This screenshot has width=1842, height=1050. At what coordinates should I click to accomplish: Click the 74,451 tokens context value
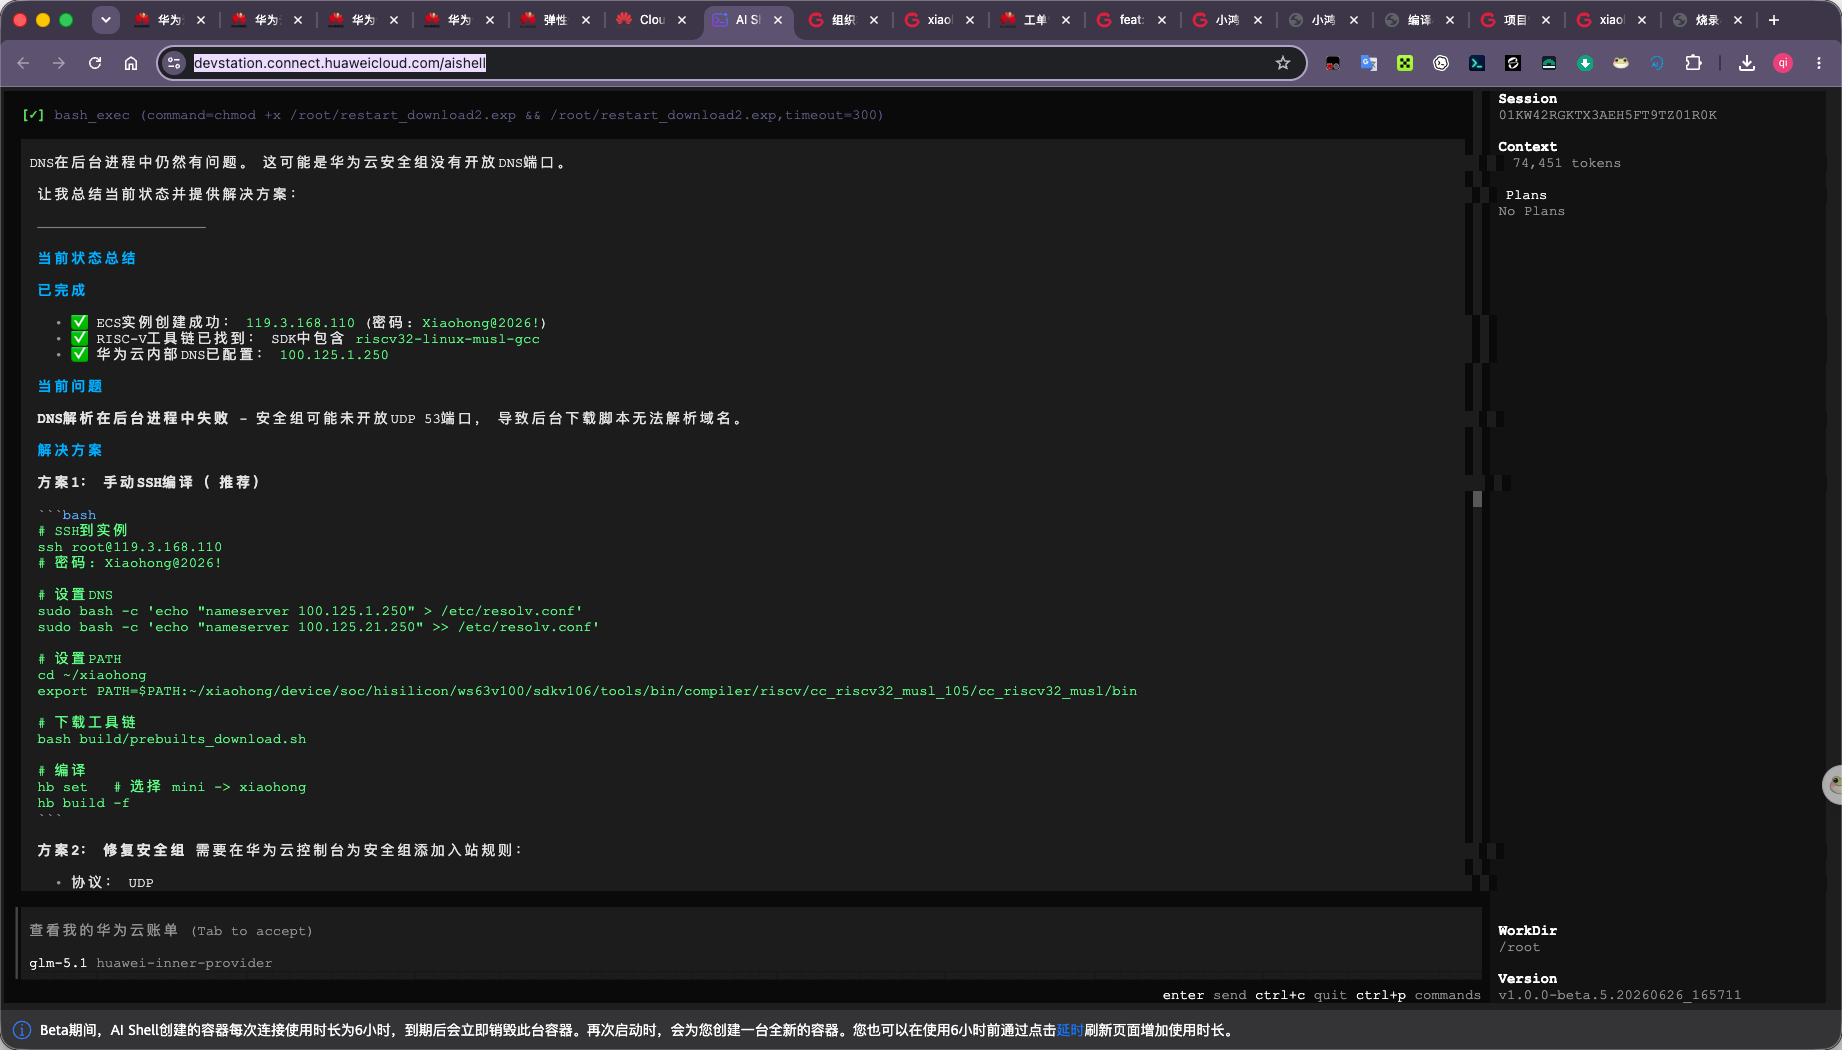[x=1567, y=163]
